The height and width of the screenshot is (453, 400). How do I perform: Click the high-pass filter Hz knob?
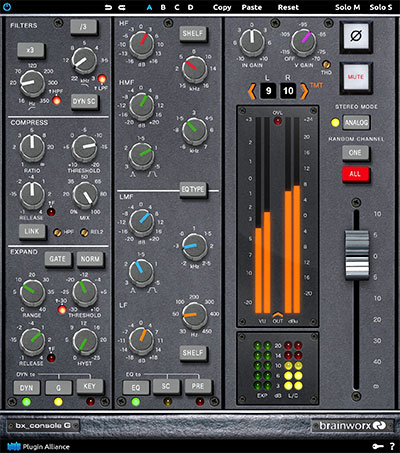32,83
